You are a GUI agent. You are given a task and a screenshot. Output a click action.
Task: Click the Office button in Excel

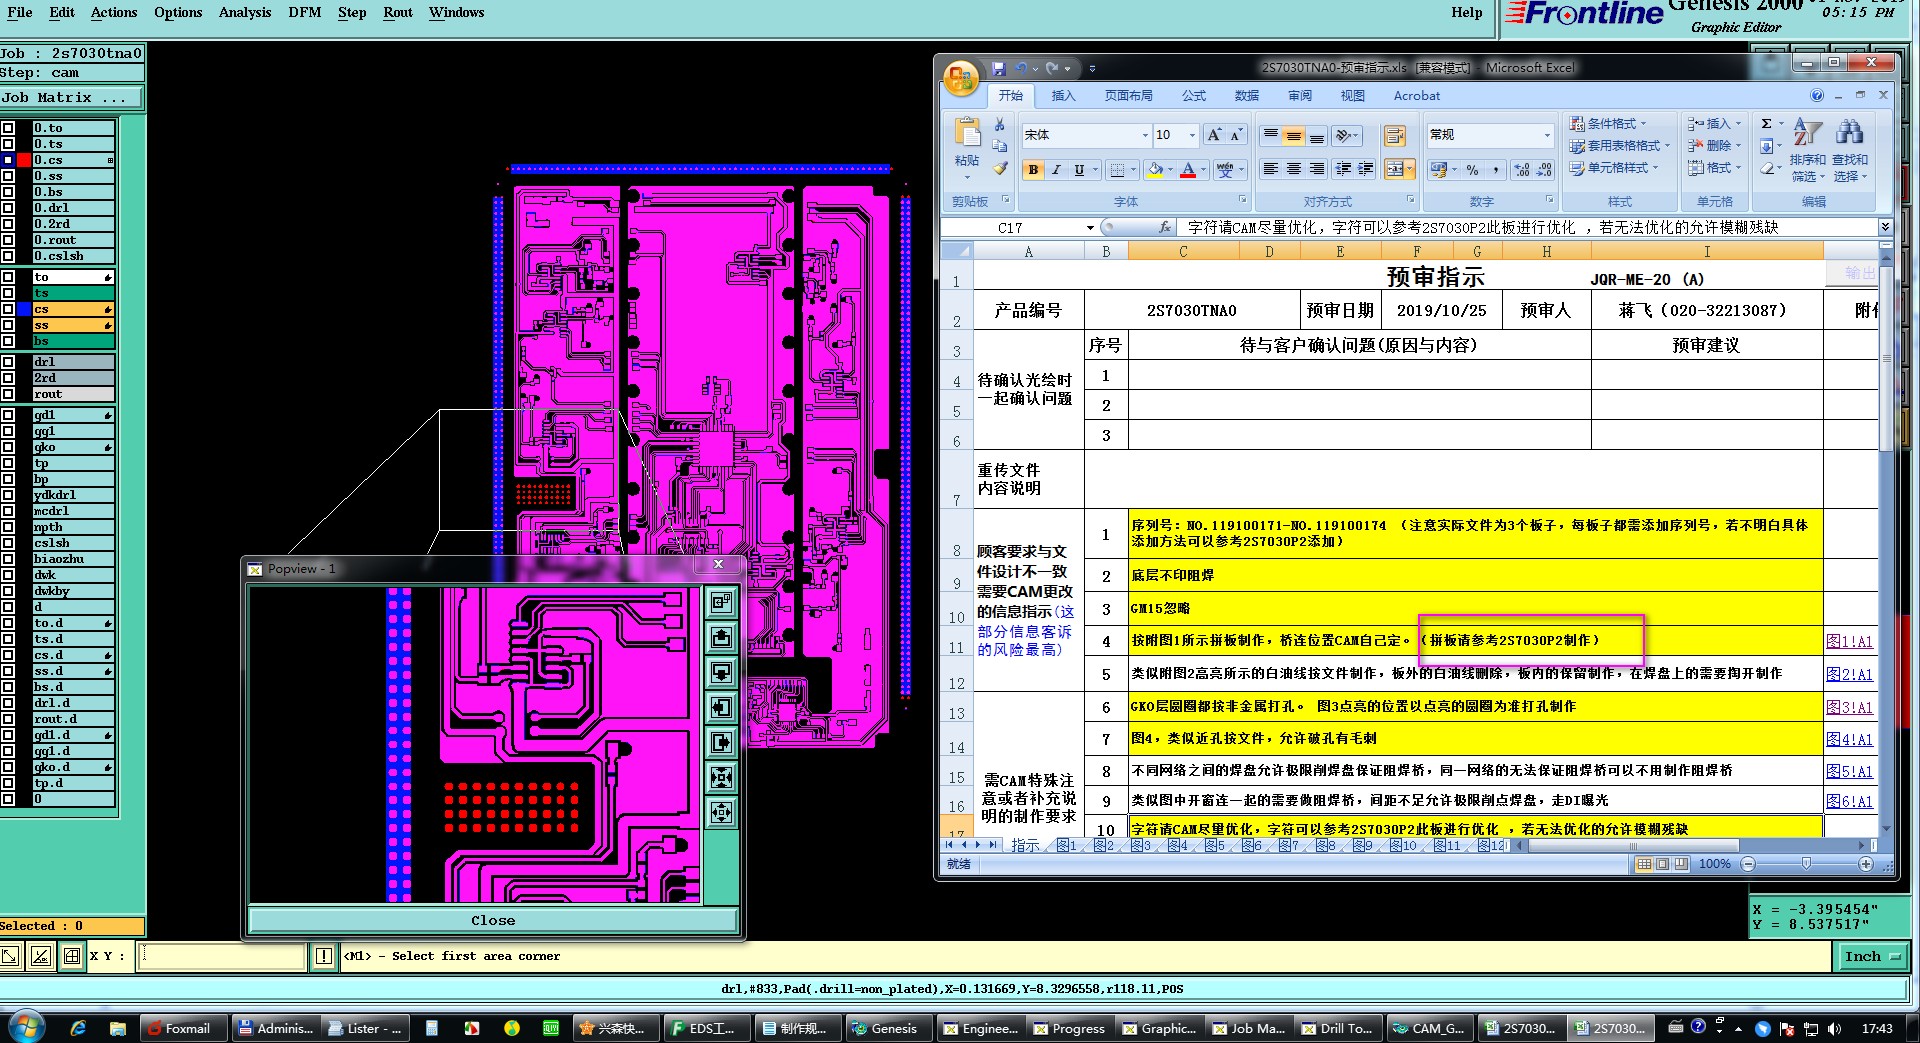[x=961, y=79]
